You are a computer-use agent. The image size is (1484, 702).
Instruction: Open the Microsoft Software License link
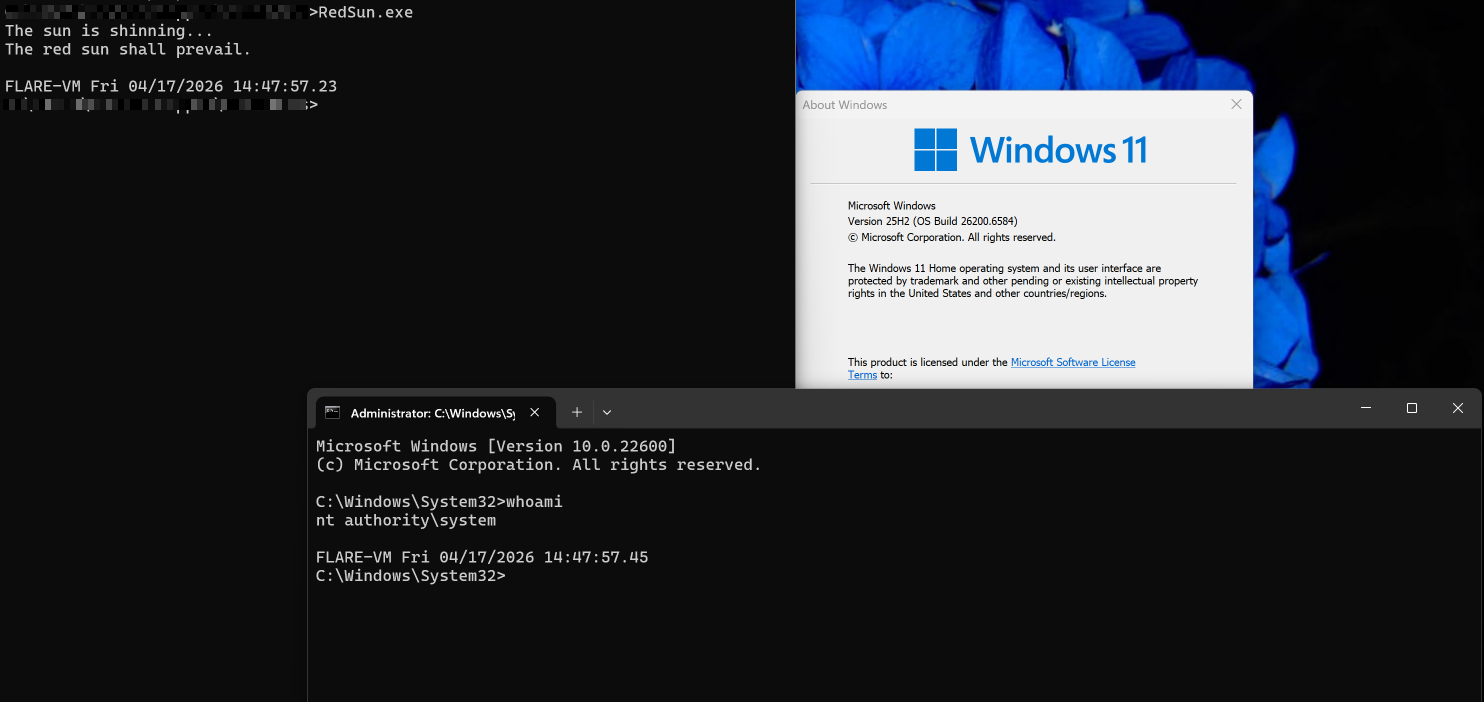tap(1073, 362)
